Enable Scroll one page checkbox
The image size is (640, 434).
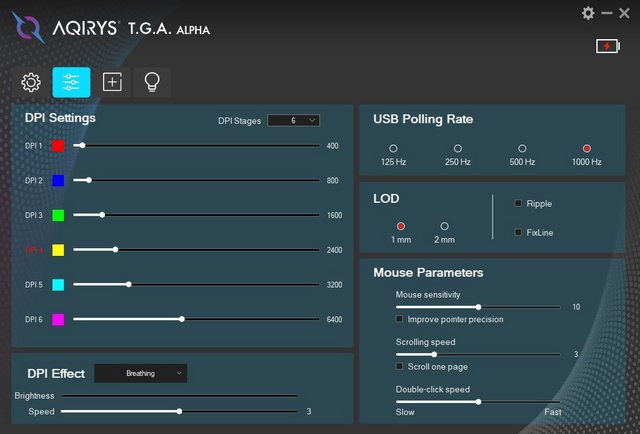400,366
